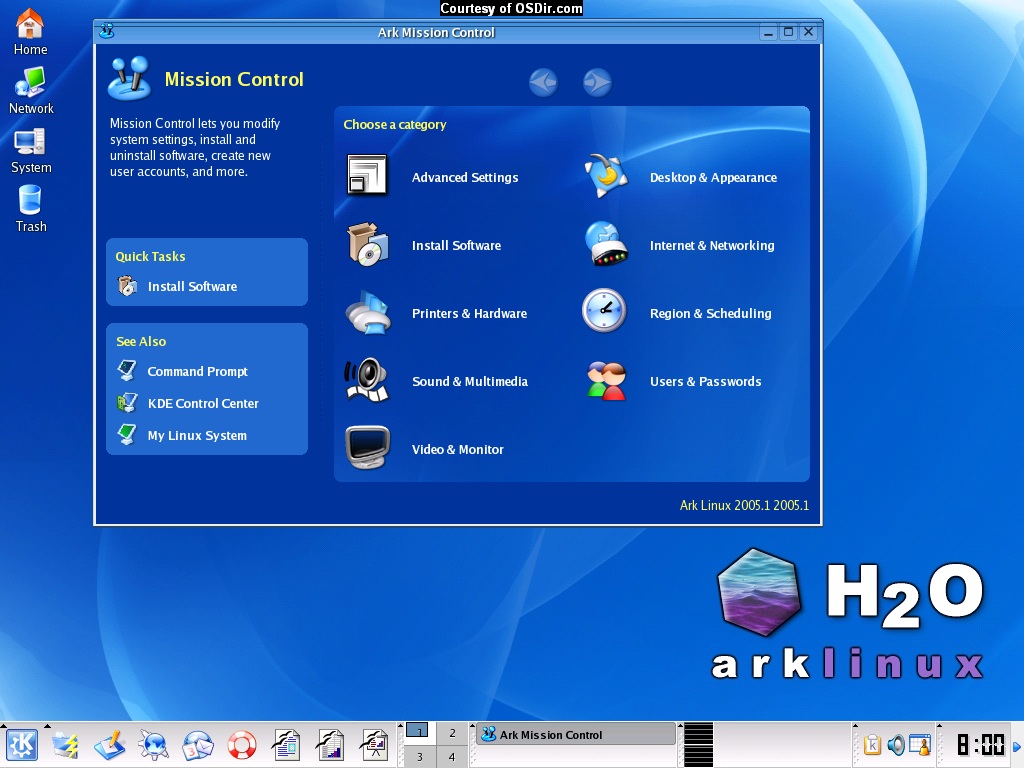
Task: Launch the notepad with pencil panel icon
Action: click(x=110, y=745)
